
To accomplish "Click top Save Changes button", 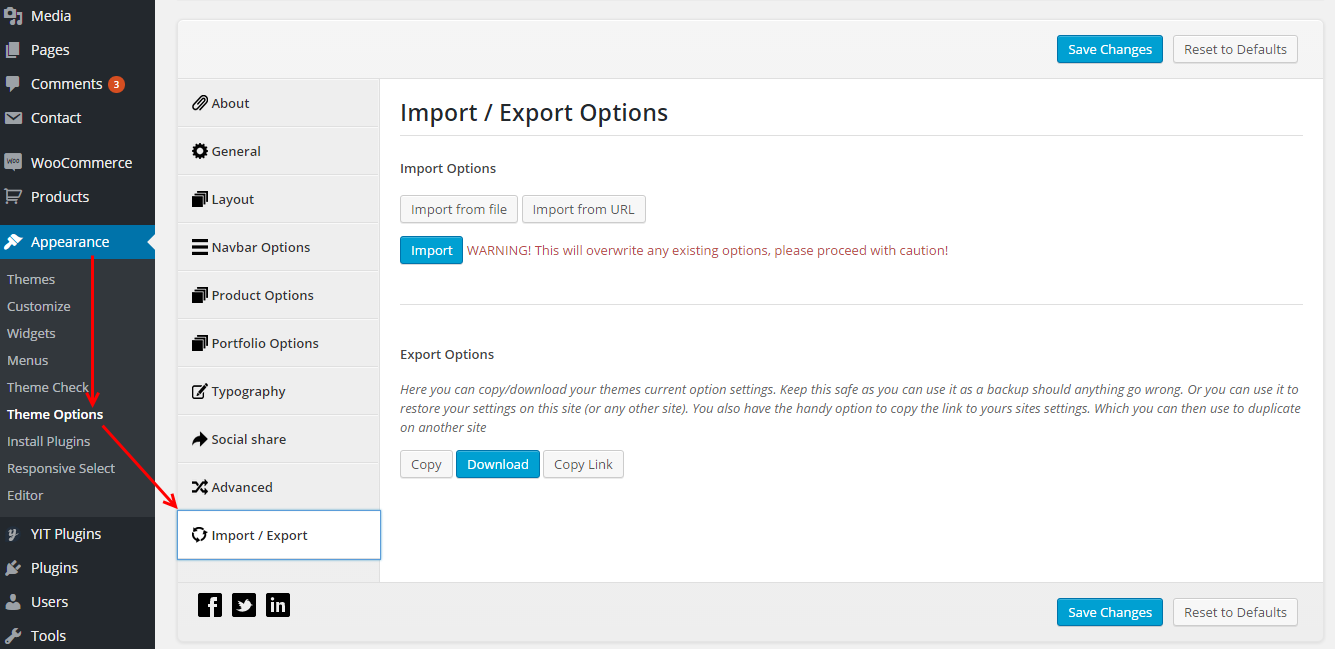I will coord(1110,49).
